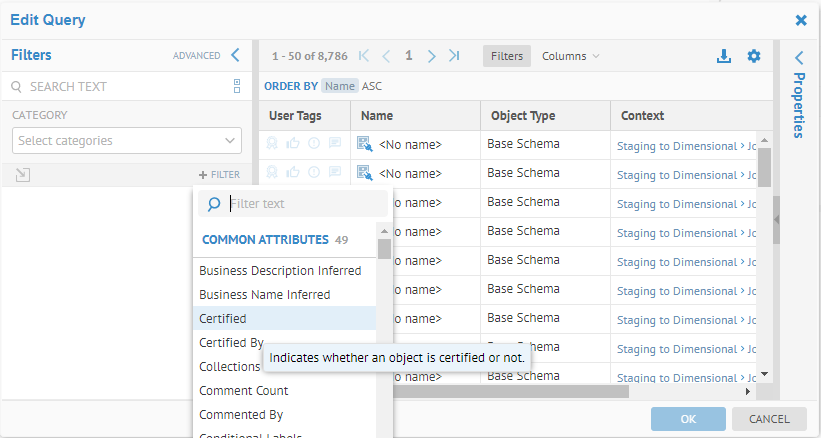Click the download results icon
The height and width of the screenshot is (438, 821).
pos(724,56)
